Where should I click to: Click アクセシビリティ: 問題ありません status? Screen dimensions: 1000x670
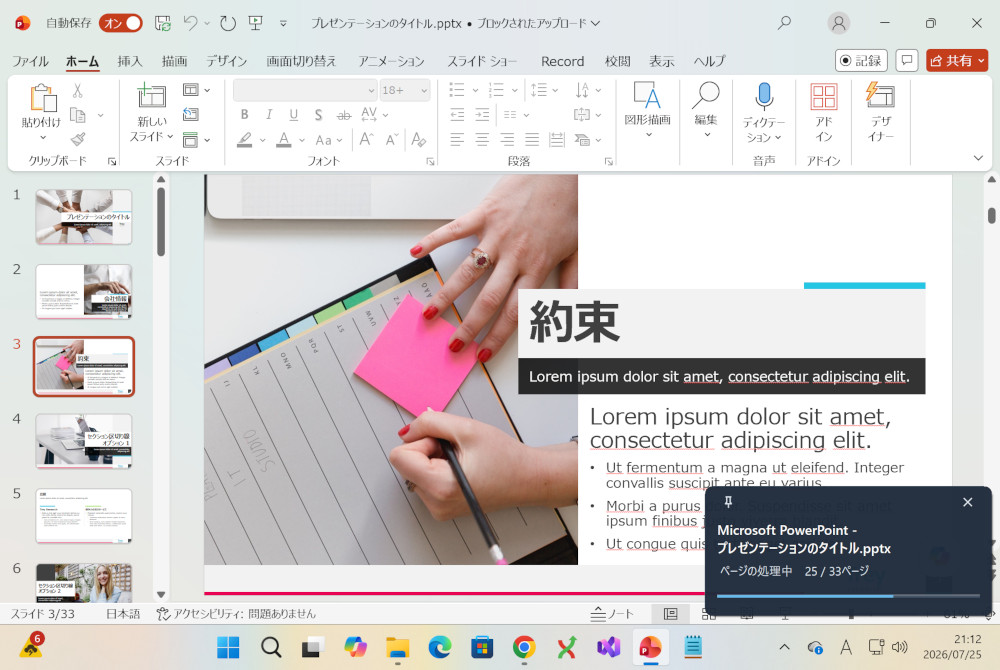point(236,614)
